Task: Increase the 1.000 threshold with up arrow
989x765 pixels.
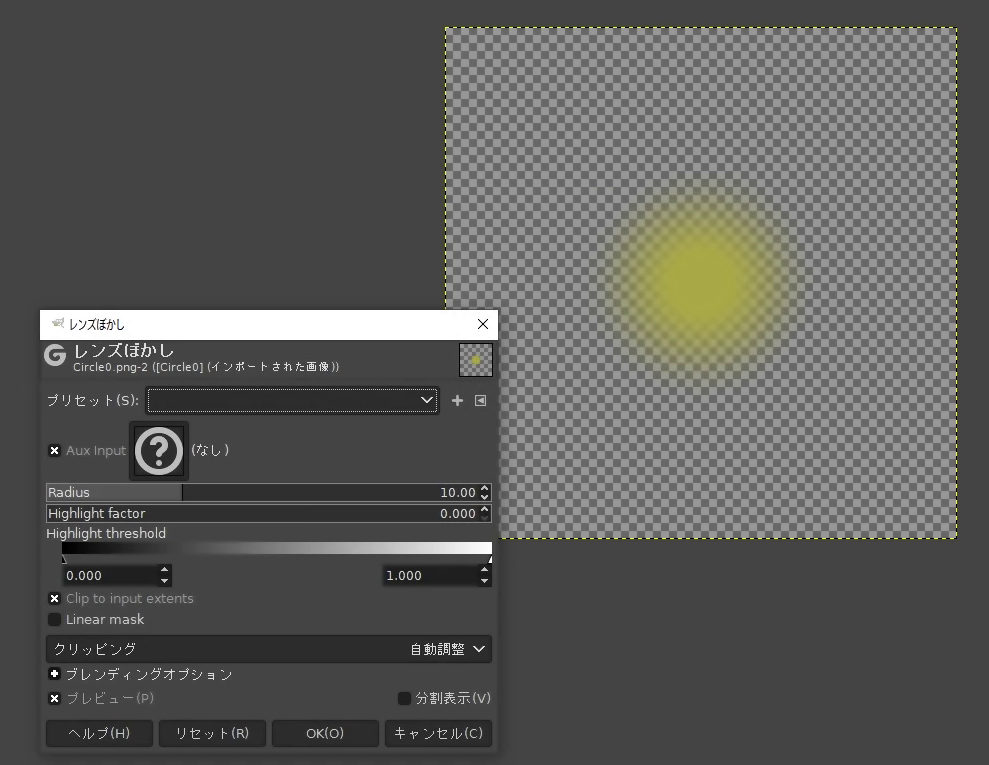Action: tap(484, 570)
